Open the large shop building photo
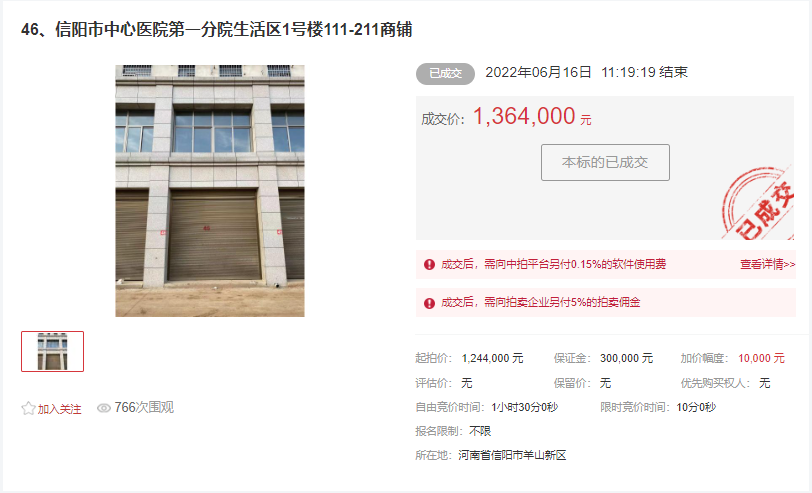This screenshot has width=812, height=493. coord(210,191)
